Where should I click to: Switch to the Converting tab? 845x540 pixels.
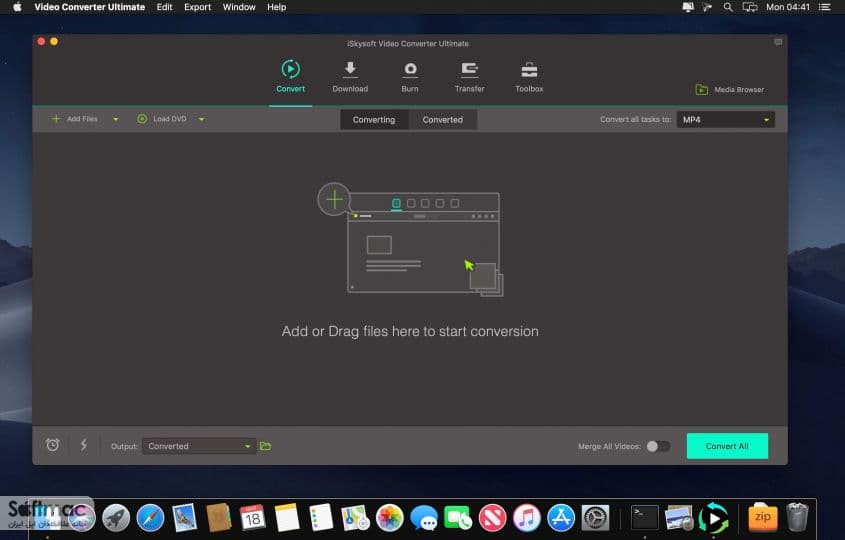tap(374, 120)
